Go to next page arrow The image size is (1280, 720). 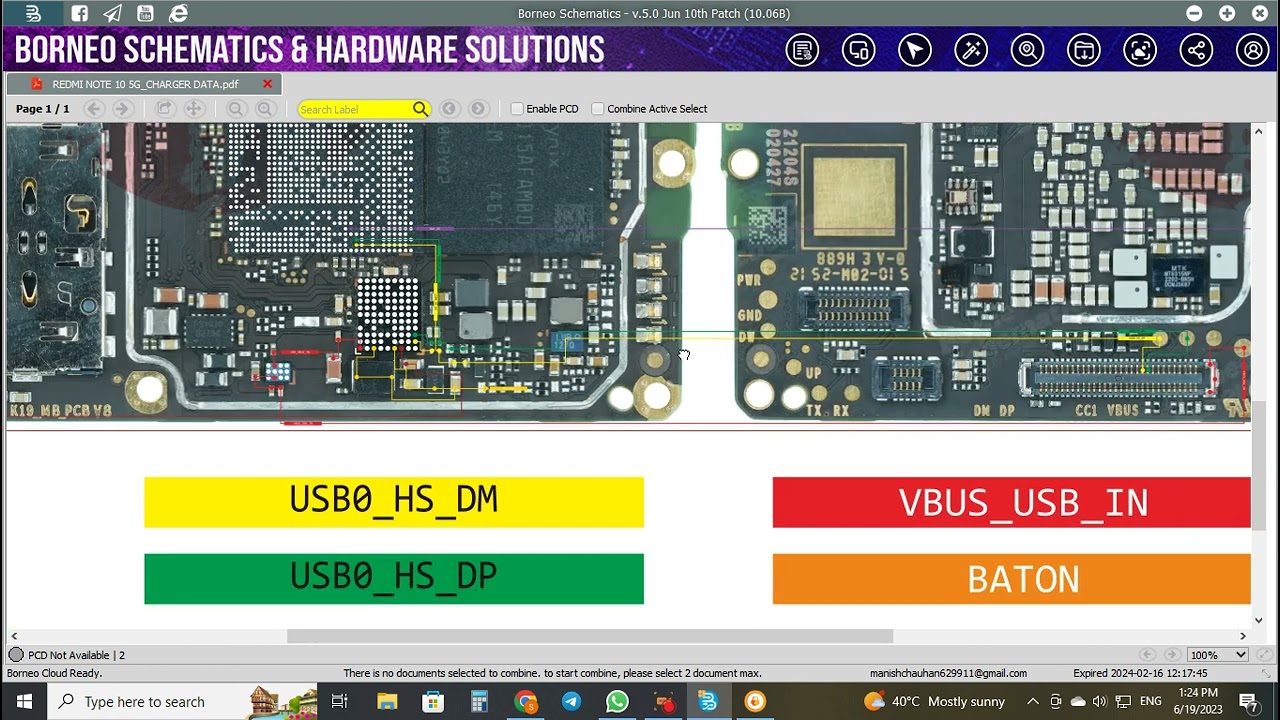coord(123,109)
